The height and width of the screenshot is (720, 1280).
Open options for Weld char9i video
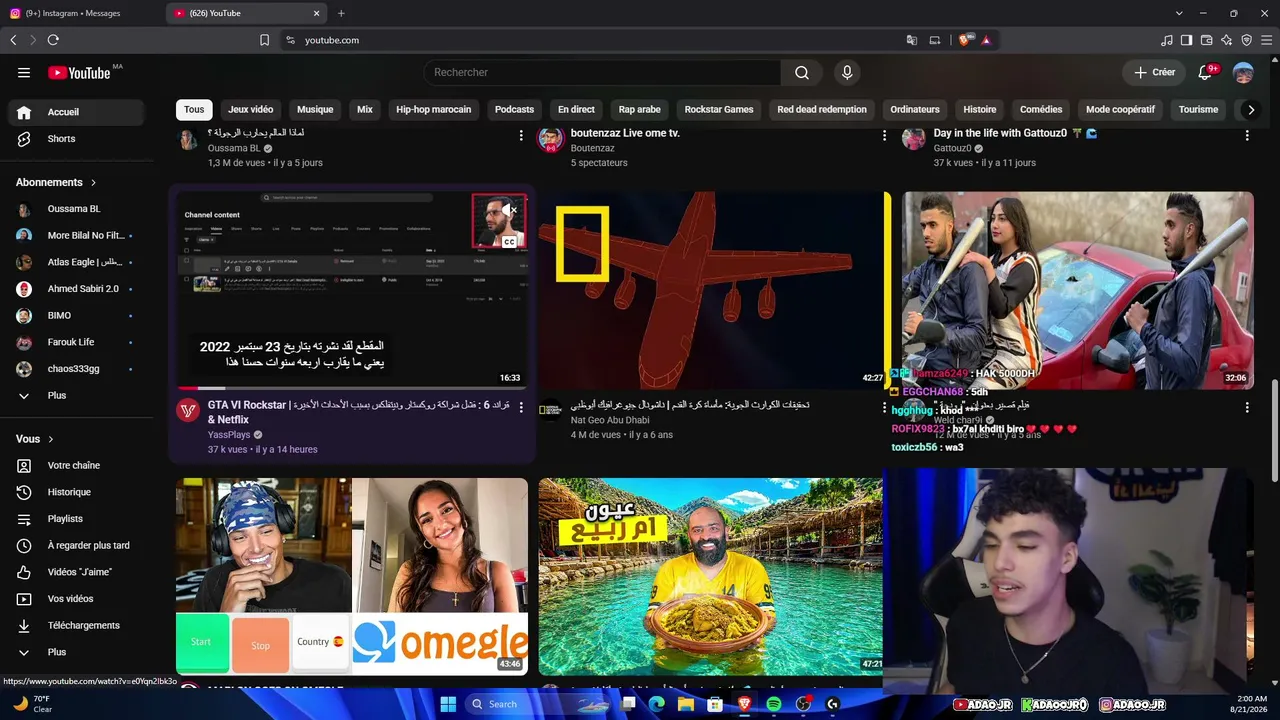click(x=1247, y=407)
